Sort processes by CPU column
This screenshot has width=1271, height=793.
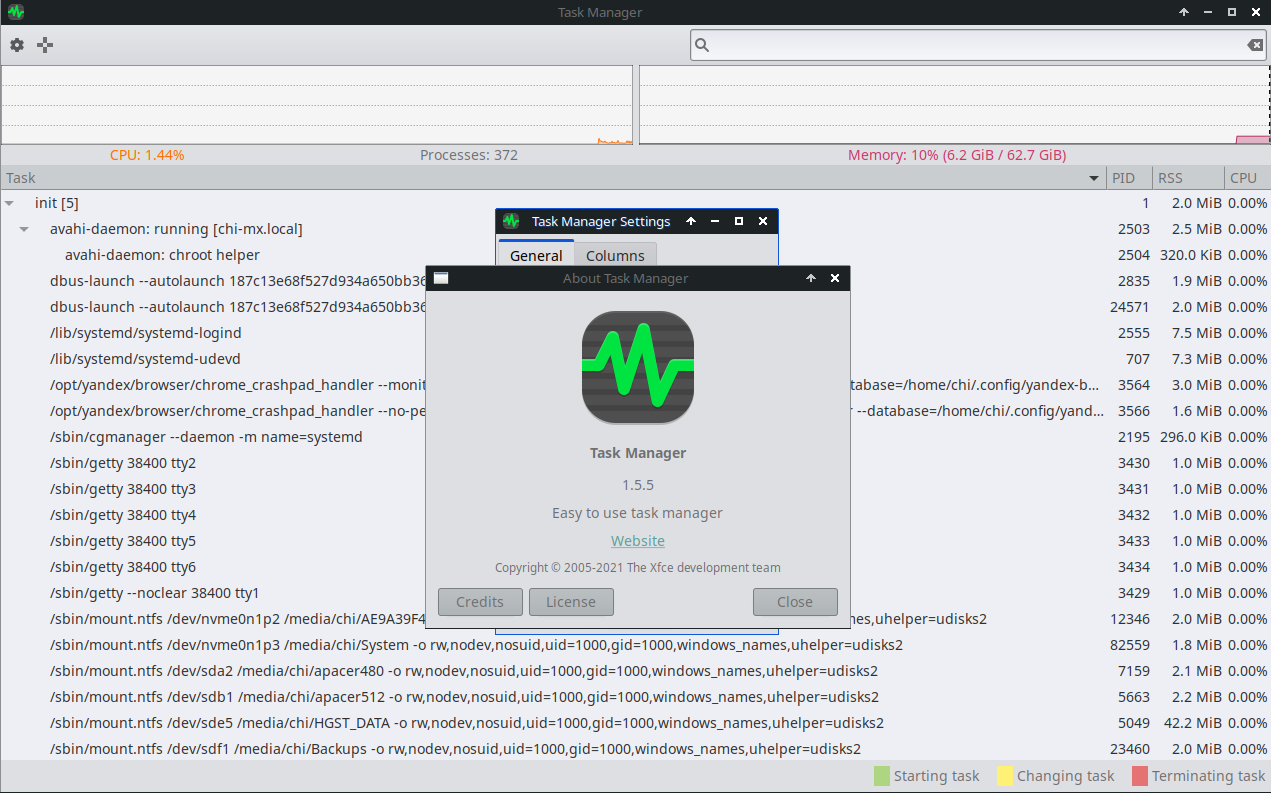pos(1247,178)
